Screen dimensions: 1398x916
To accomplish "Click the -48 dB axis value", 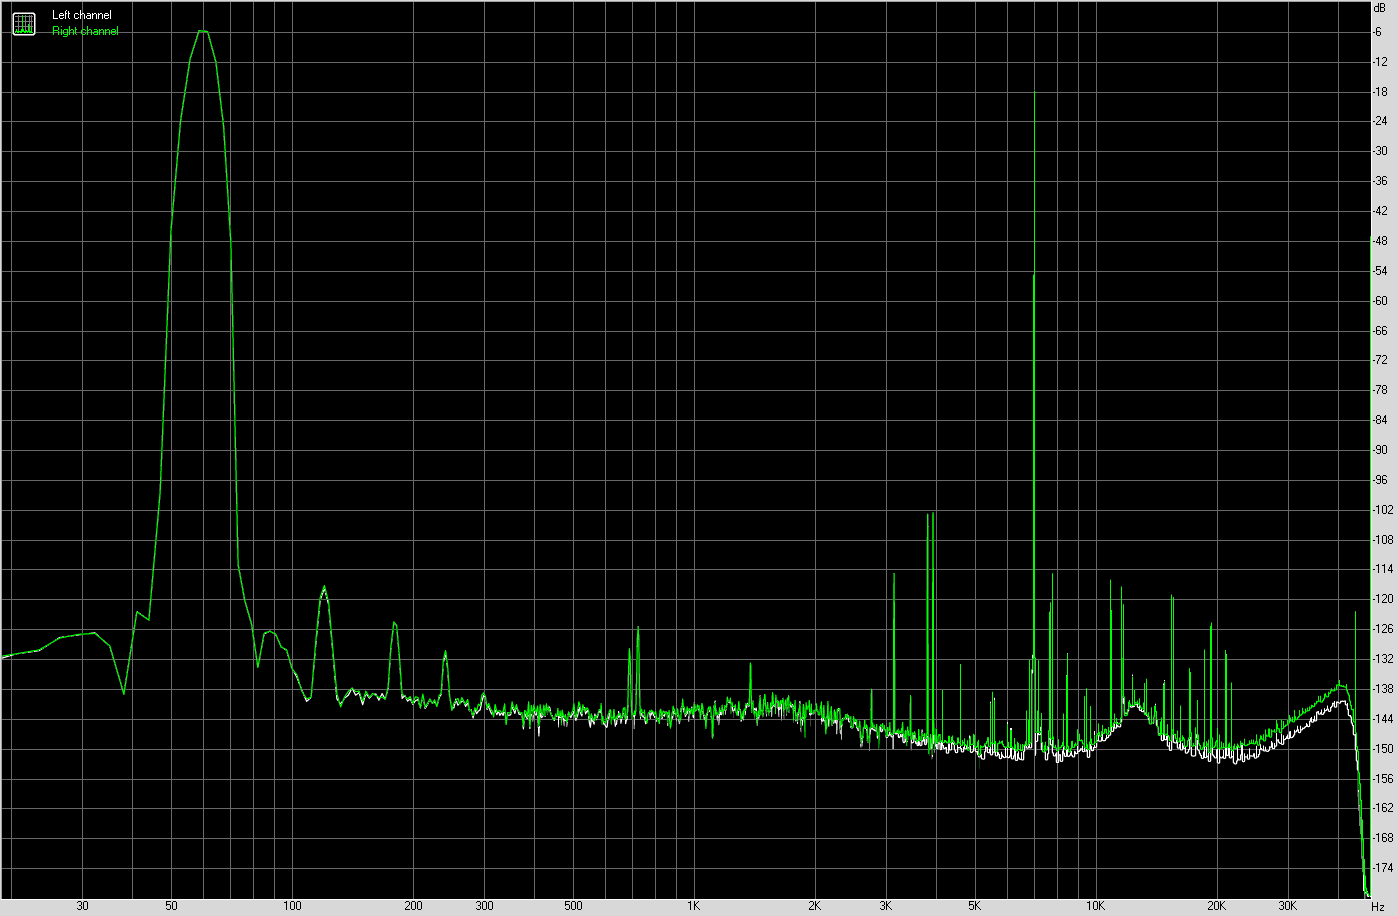I will pos(1380,241).
